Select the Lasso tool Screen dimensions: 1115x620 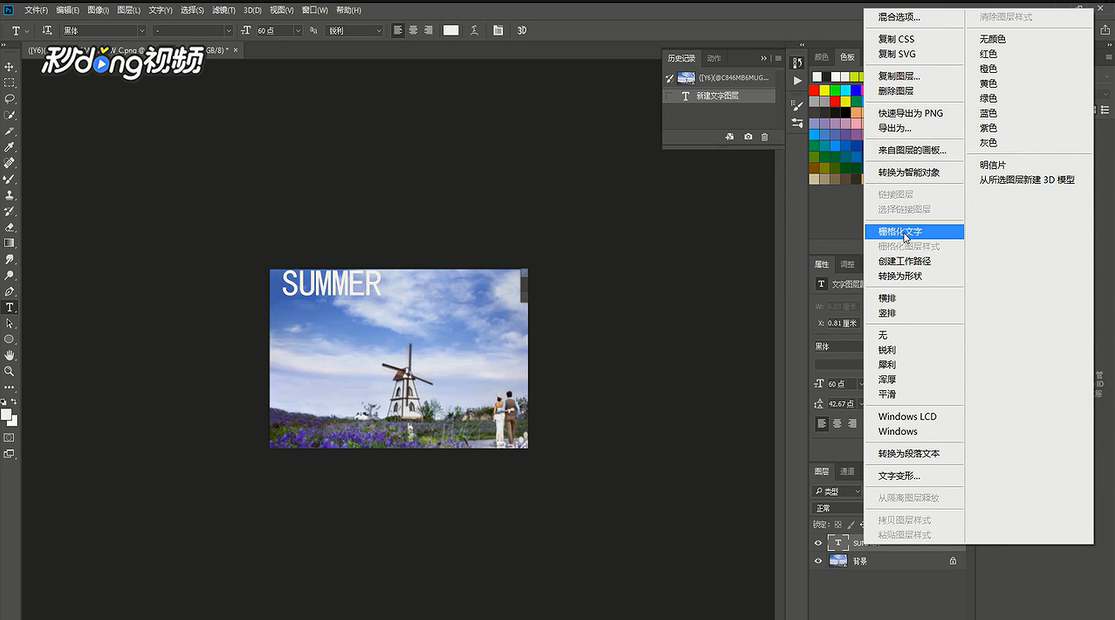point(9,99)
